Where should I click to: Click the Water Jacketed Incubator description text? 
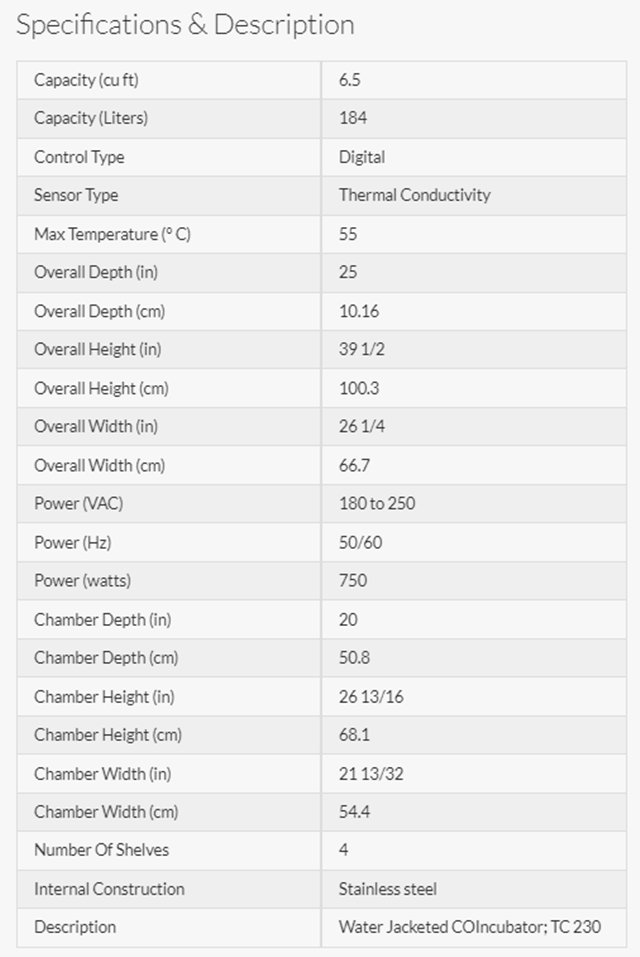click(x=469, y=927)
